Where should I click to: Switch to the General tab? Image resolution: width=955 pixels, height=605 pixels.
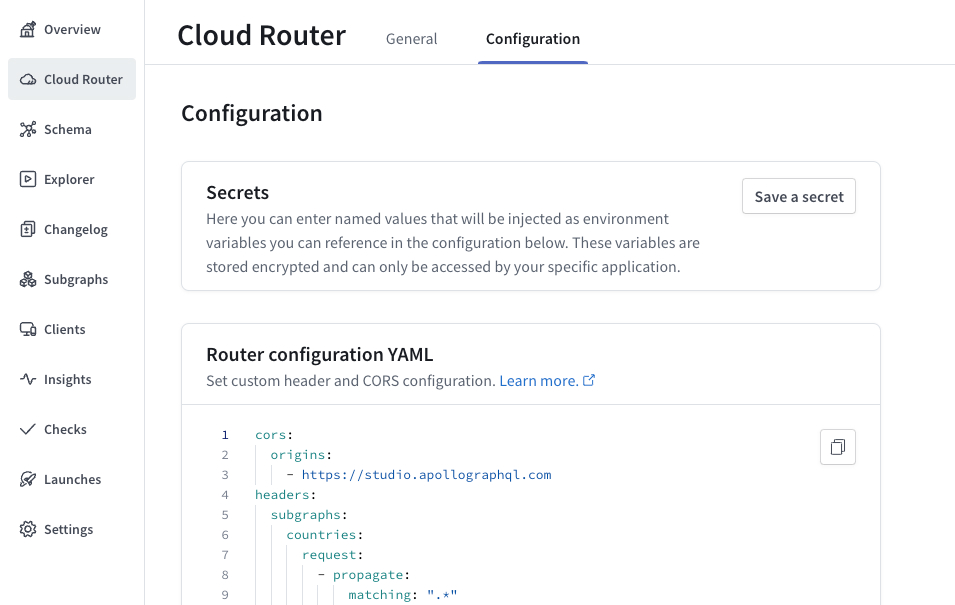[x=411, y=39]
